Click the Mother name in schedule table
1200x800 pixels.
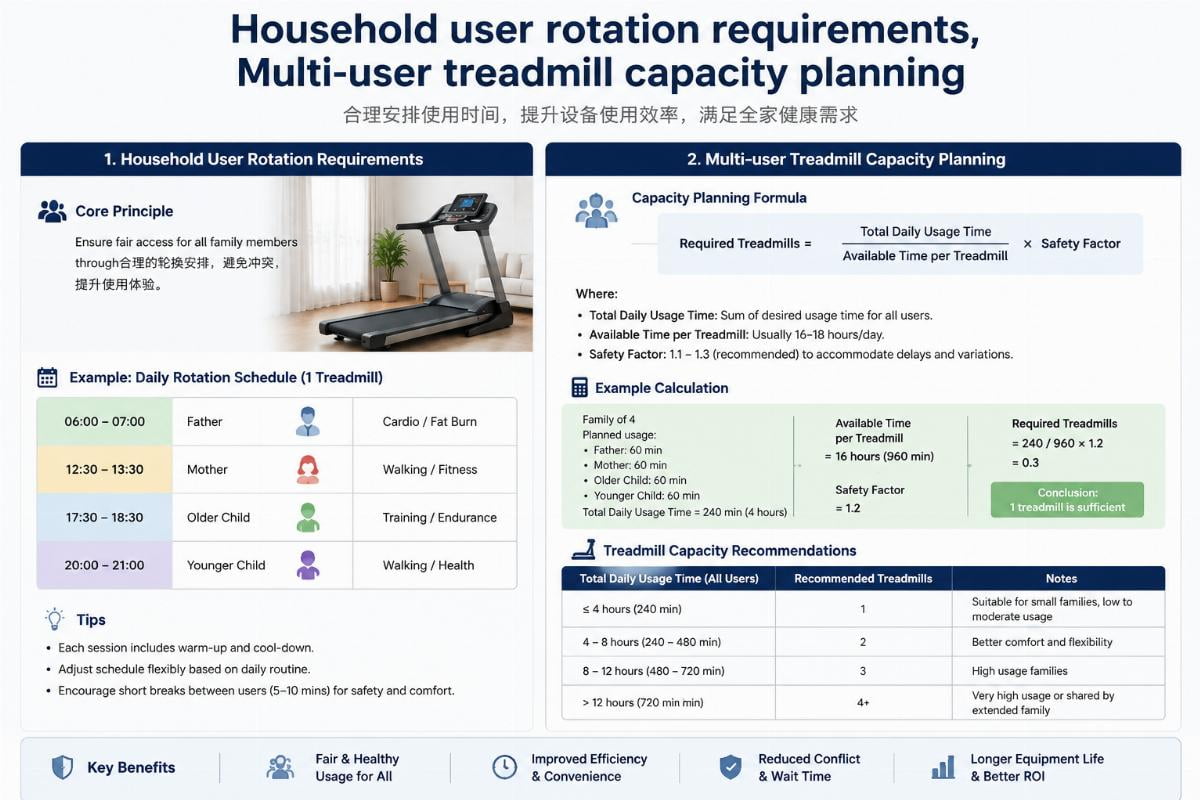[207, 469]
